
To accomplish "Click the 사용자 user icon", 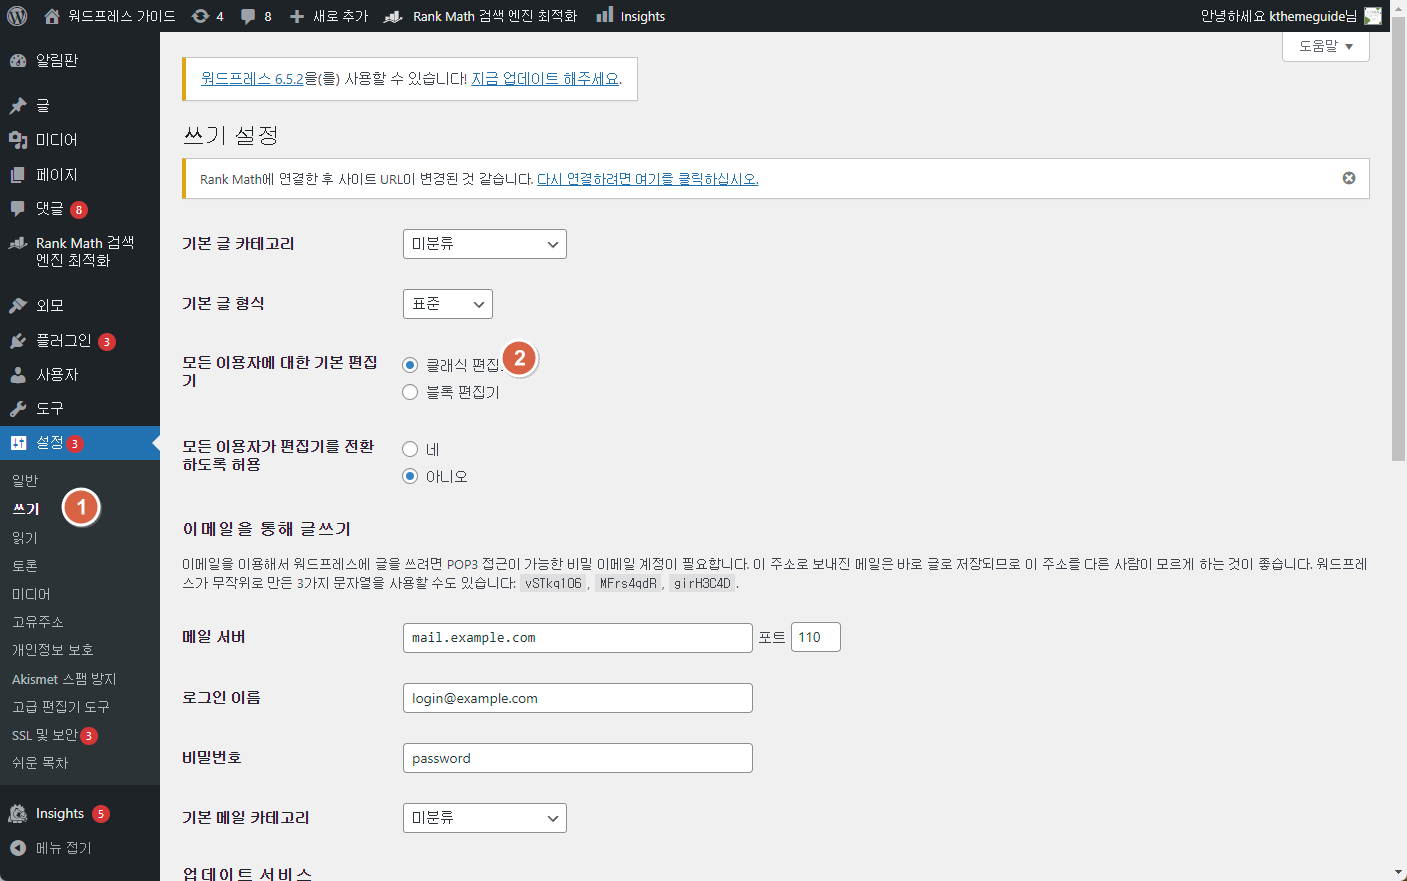I will pos(18,375).
